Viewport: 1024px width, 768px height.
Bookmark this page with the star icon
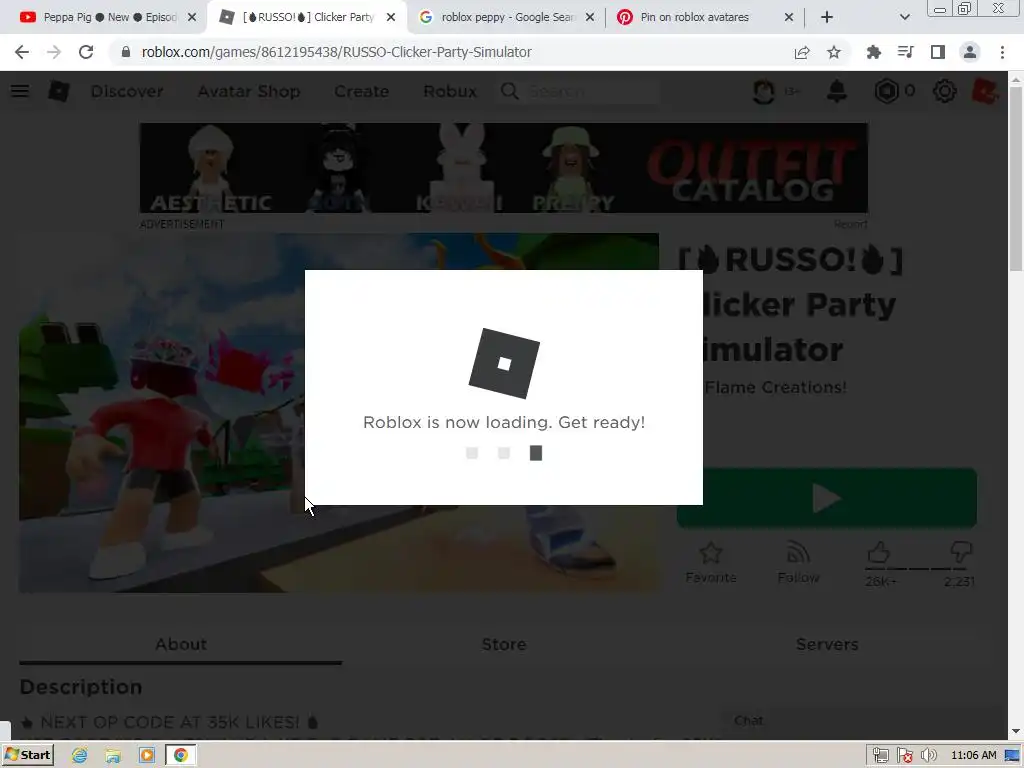pos(834,52)
